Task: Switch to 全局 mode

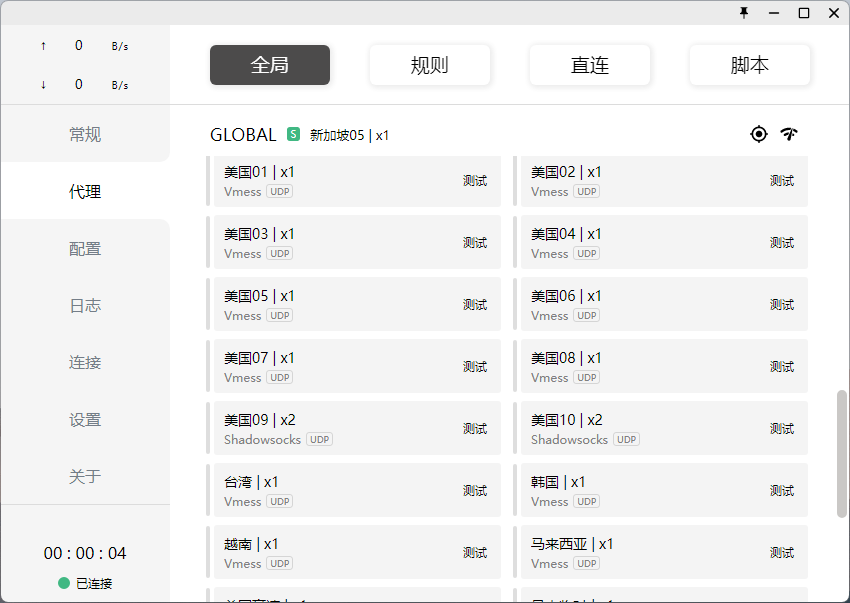Action: (269, 65)
